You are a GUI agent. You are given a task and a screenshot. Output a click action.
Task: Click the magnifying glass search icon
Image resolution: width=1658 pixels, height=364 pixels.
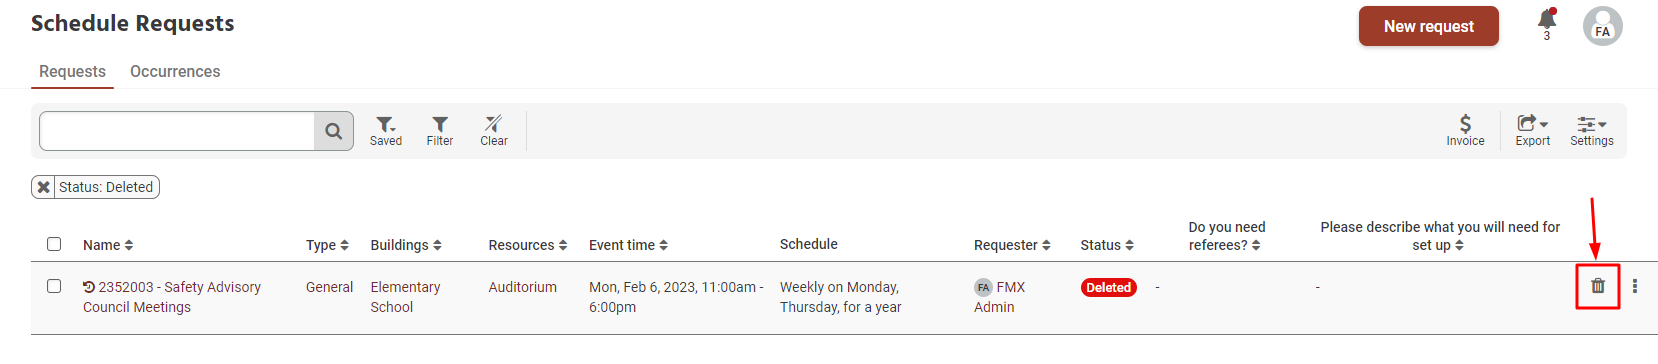point(334,131)
